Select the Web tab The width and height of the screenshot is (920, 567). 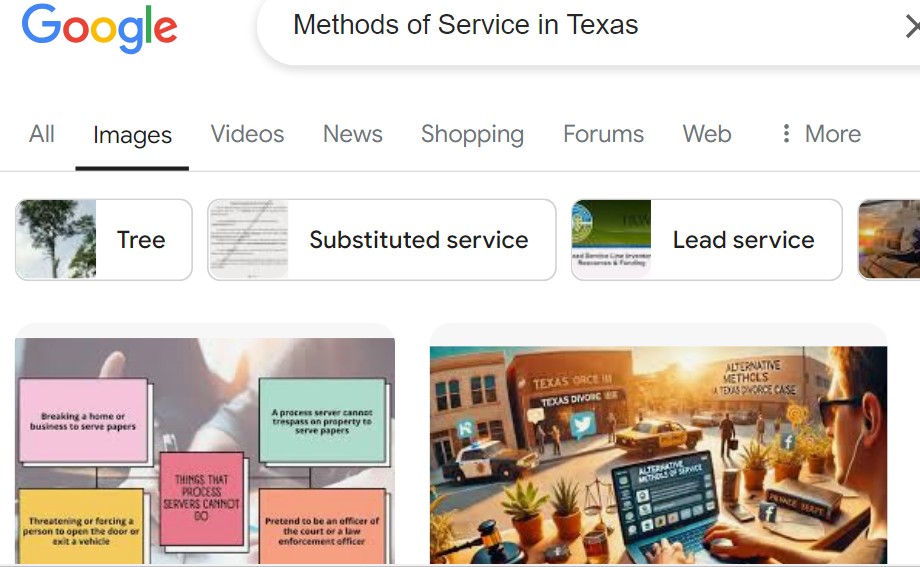(x=706, y=134)
